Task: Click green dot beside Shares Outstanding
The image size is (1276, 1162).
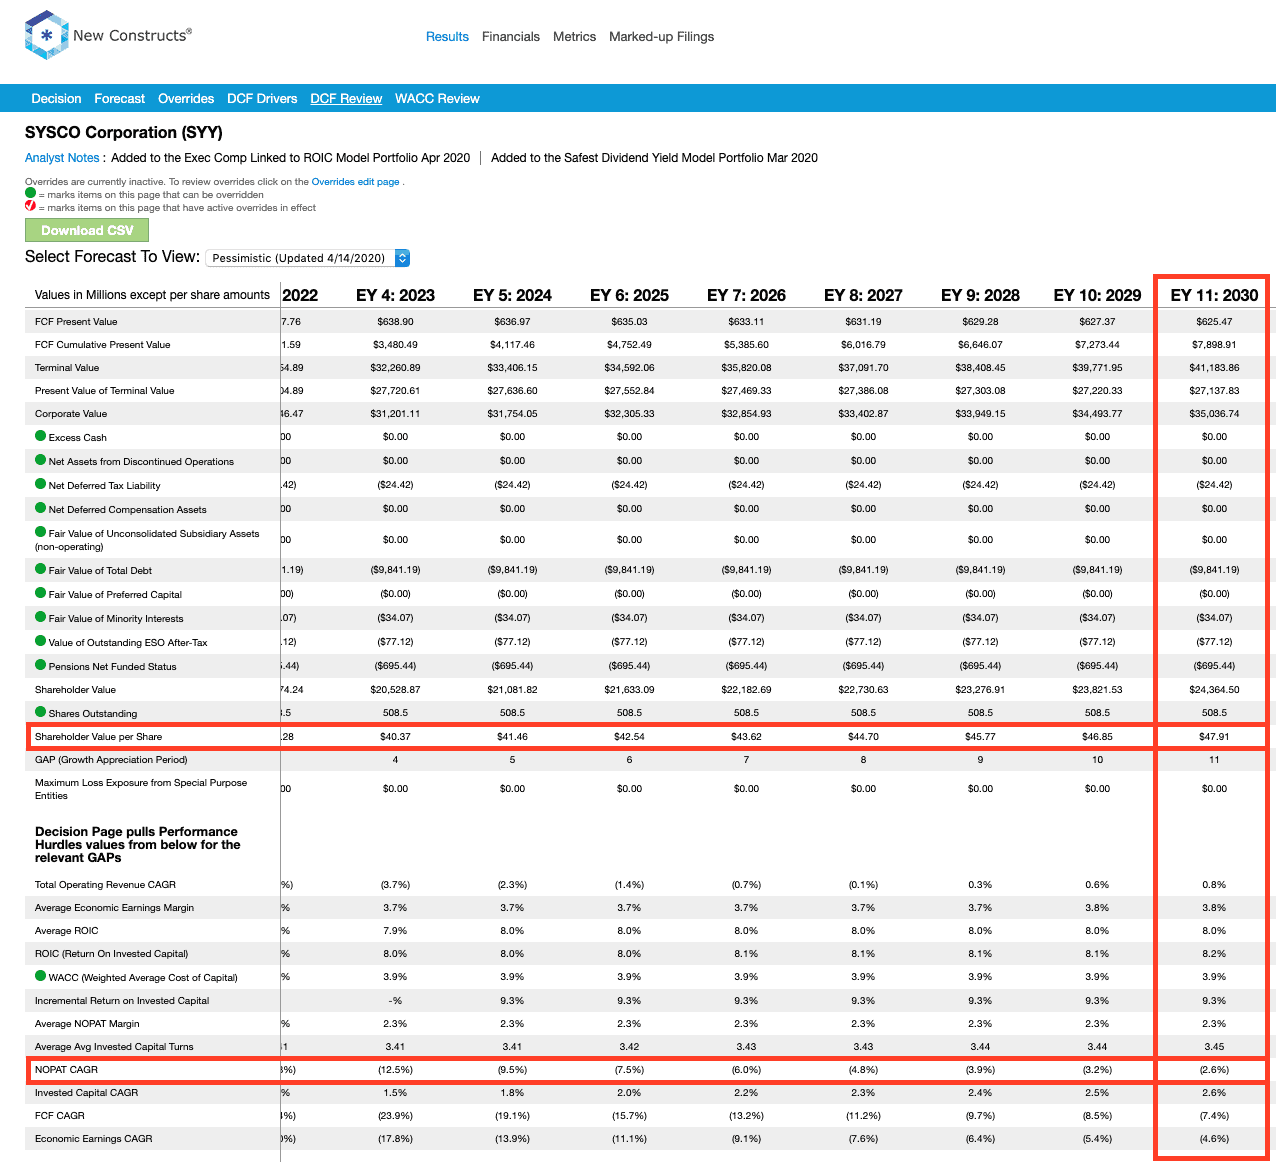Action: [x=41, y=712]
